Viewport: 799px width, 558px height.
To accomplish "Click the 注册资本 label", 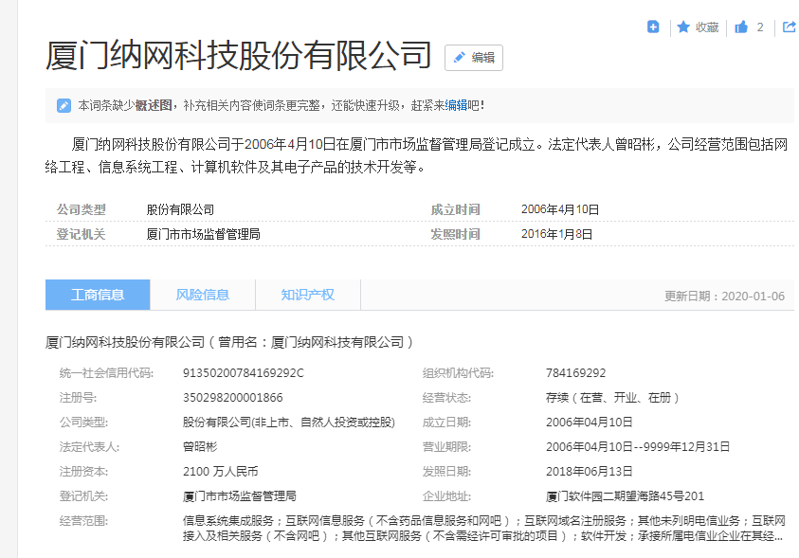I will (84, 471).
